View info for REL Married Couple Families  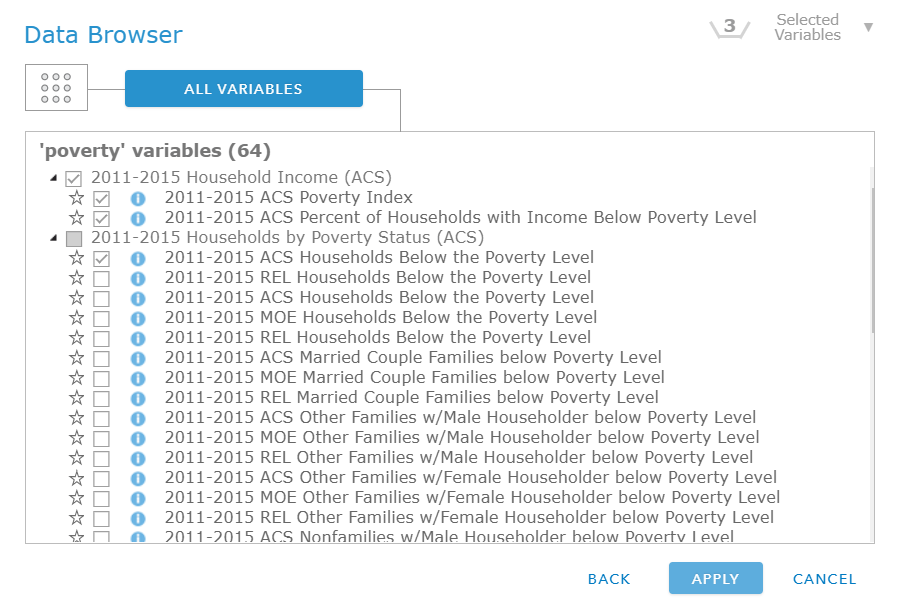point(138,398)
